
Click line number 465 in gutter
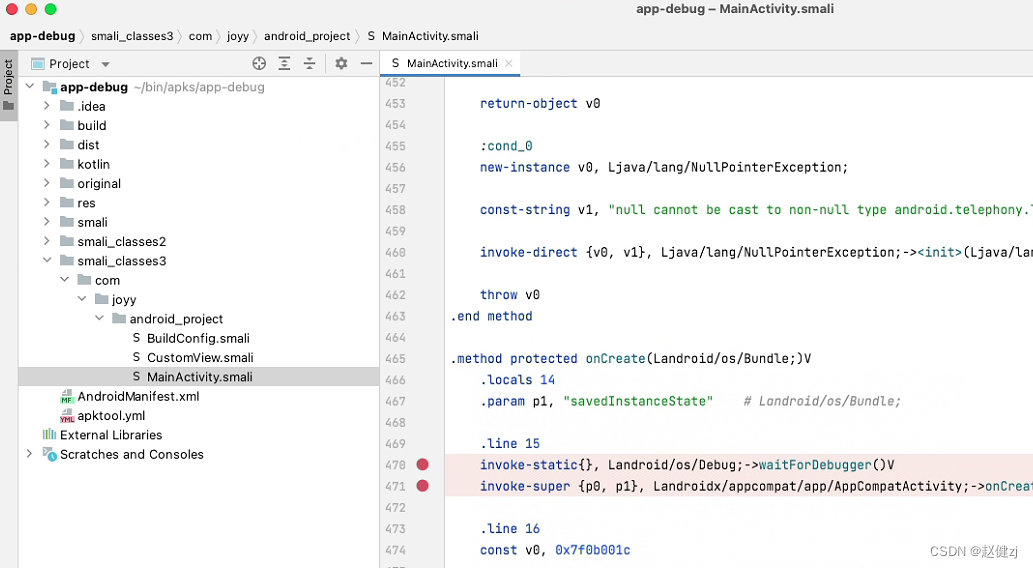(x=395, y=358)
